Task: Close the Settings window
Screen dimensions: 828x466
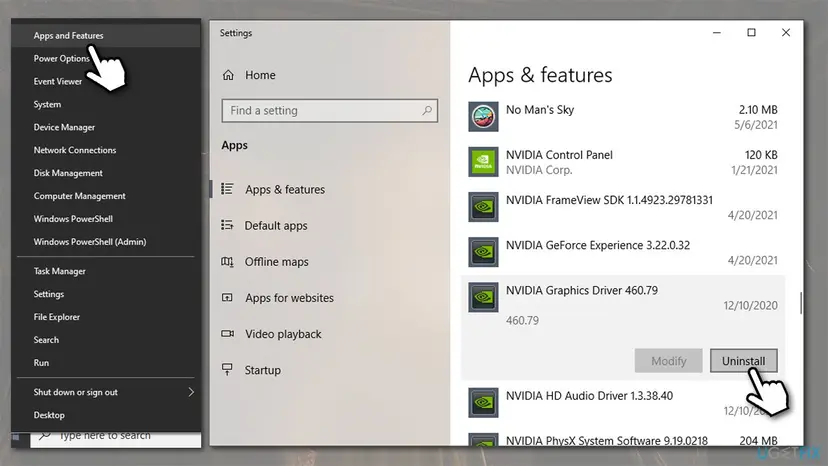Action: [786, 33]
